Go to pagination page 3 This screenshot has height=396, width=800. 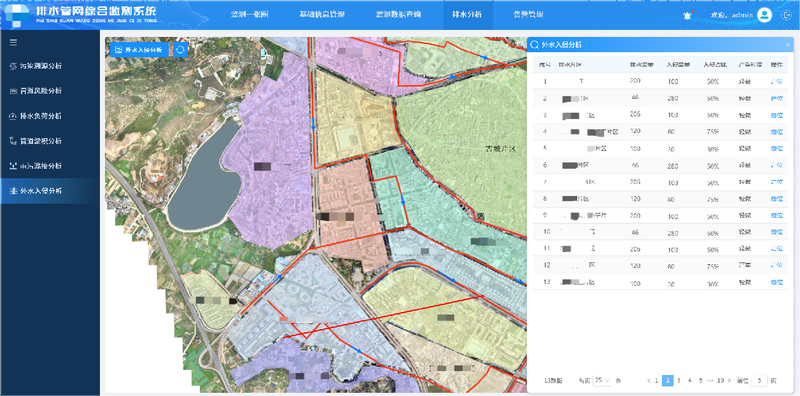[679, 380]
